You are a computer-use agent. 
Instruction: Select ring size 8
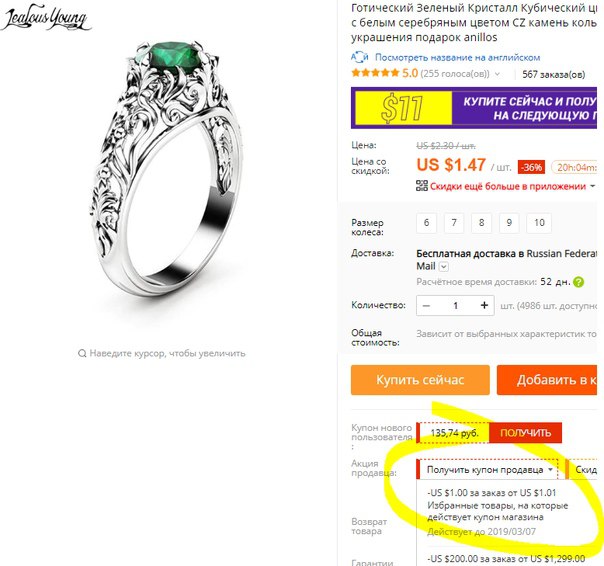tap(482, 223)
